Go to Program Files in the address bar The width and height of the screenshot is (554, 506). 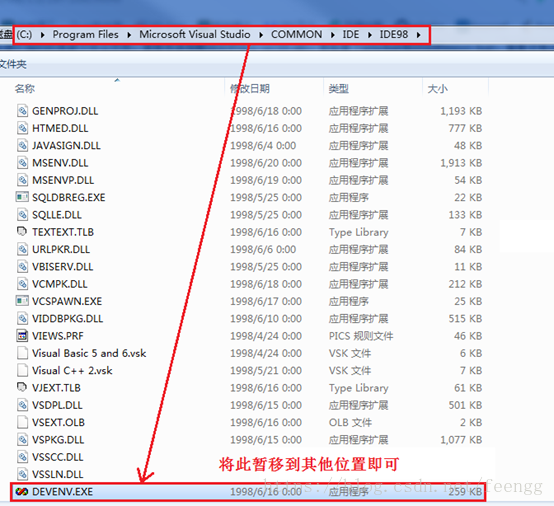point(86,34)
